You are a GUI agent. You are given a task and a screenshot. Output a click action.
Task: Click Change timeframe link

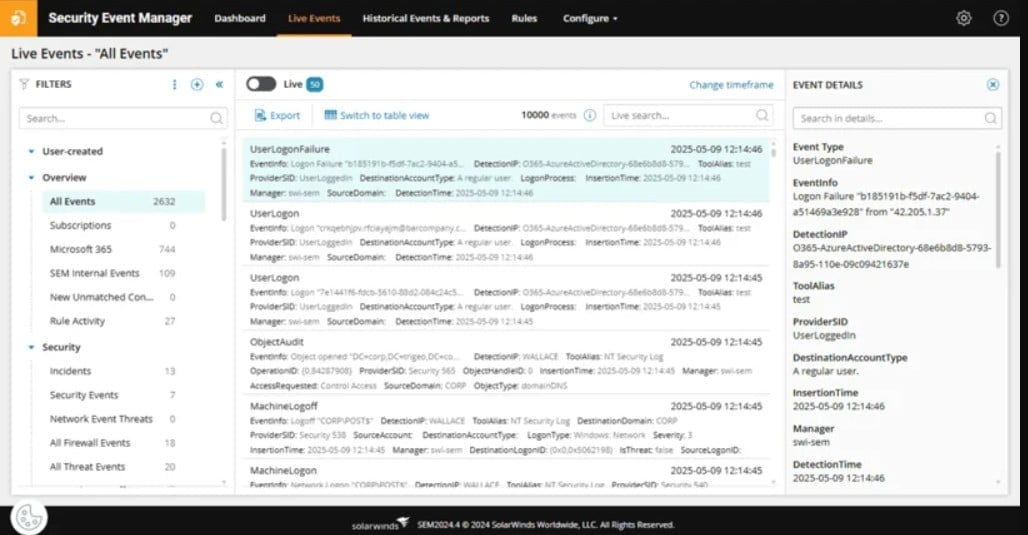(731, 85)
